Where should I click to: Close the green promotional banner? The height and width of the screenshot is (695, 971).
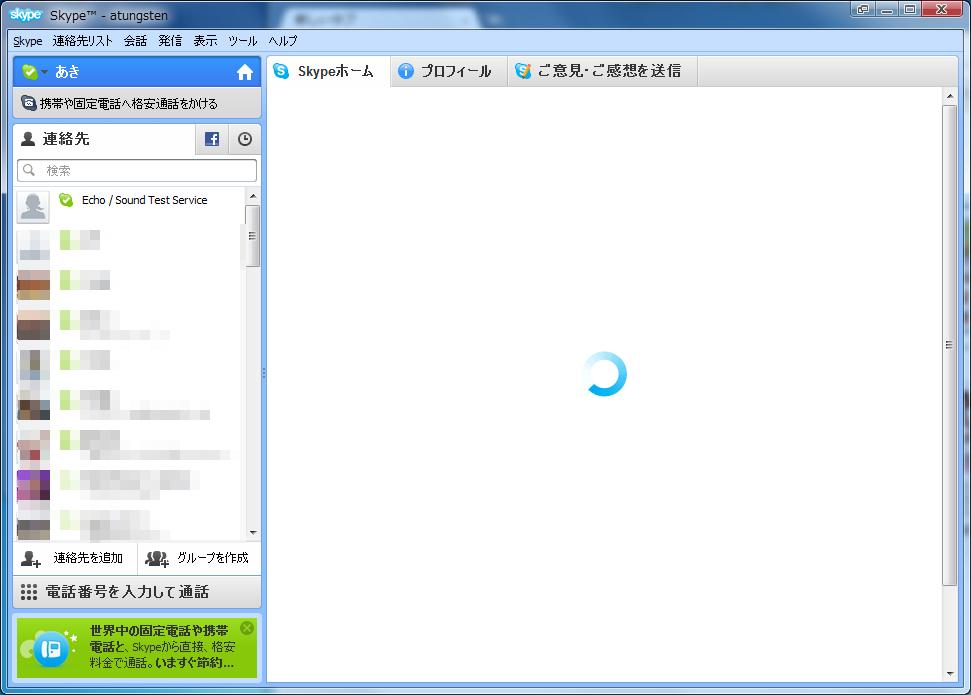tap(247, 628)
